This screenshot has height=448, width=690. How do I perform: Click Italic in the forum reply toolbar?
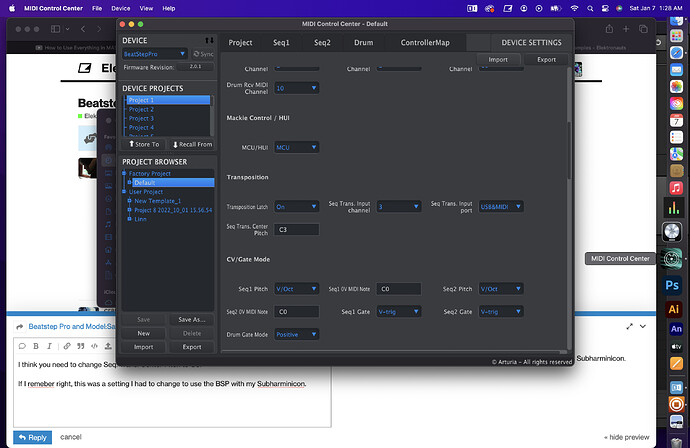click(49, 346)
